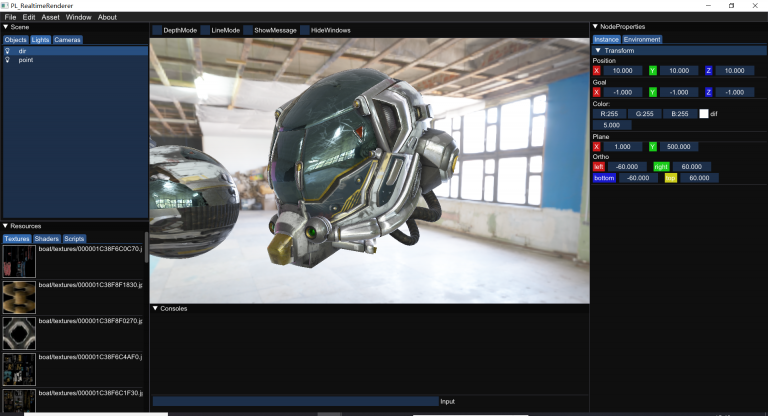The height and width of the screenshot is (416, 768).
Task: Switch to the Shaders tab
Action: (46, 239)
